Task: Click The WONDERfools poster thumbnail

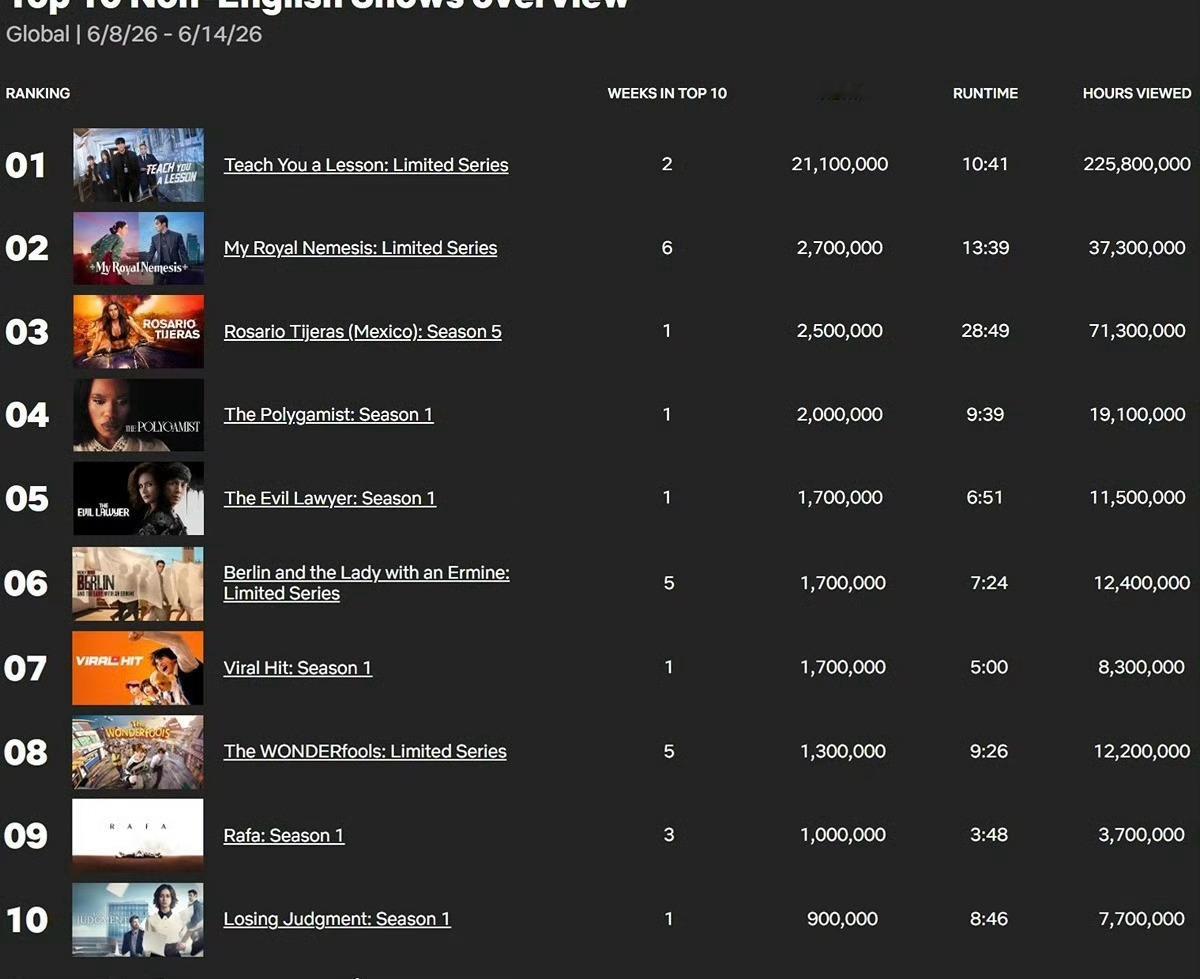Action: [138, 751]
